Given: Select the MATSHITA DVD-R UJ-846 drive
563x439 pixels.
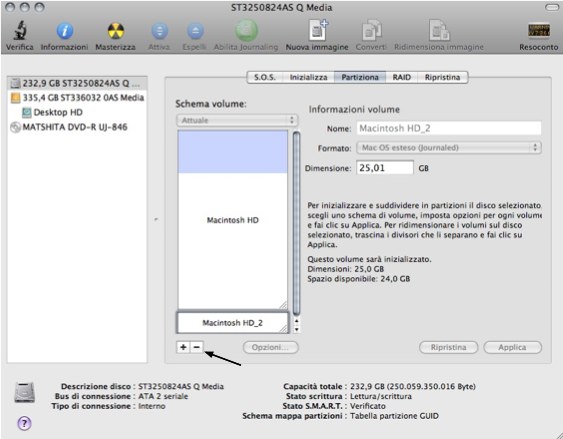Looking at the screenshot, I should point(69,127).
